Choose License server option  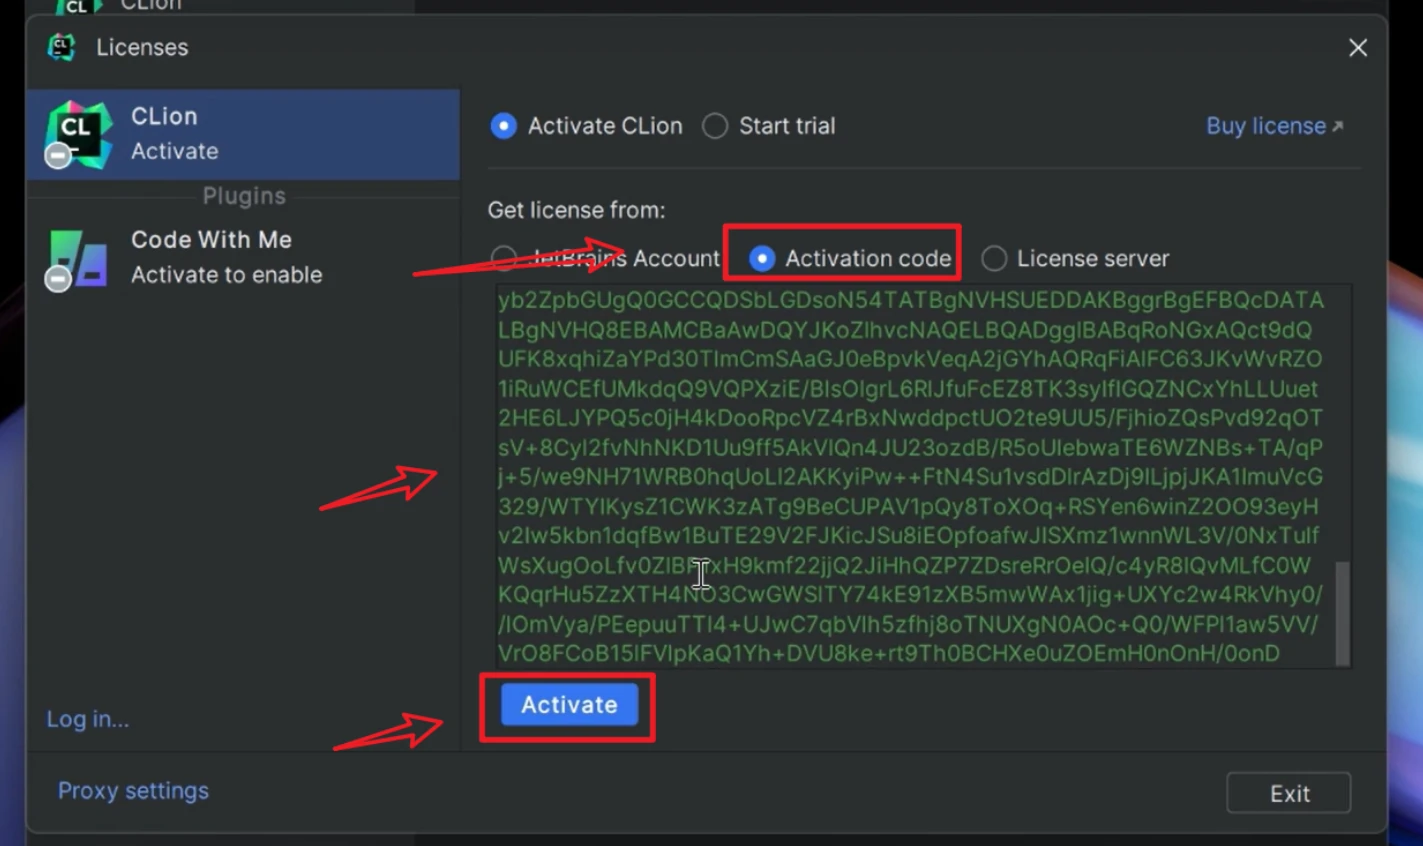point(1075,258)
